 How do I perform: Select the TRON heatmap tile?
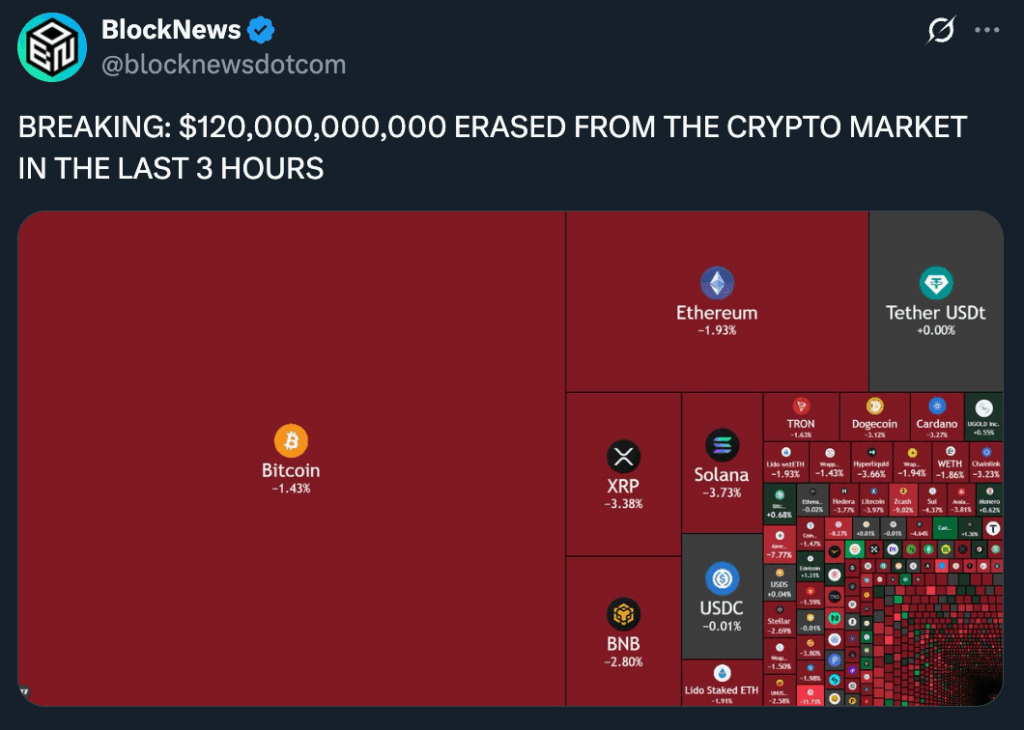[801, 416]
